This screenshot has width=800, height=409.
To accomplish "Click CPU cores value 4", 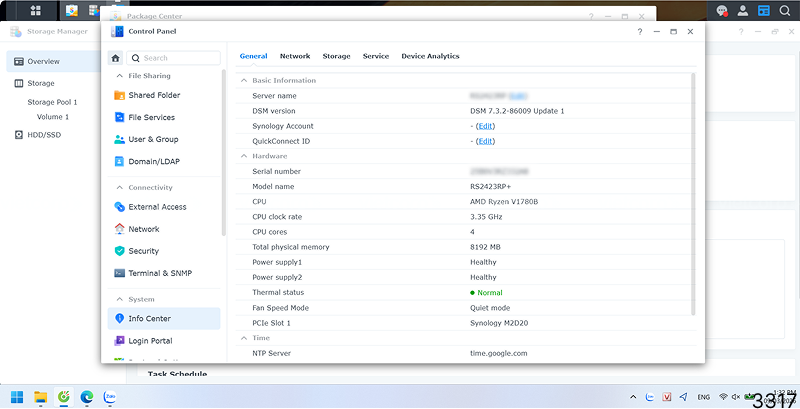I will coord(472,232).
